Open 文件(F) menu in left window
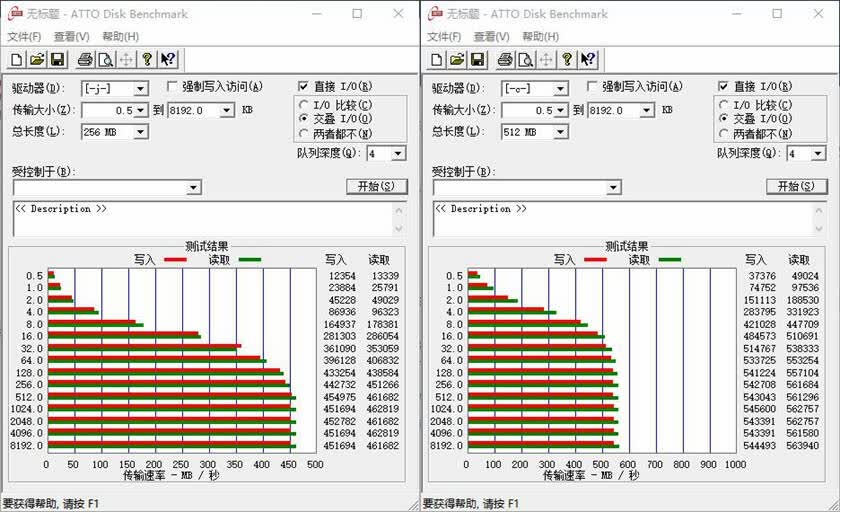841x512 pixels. coord(24,36)
